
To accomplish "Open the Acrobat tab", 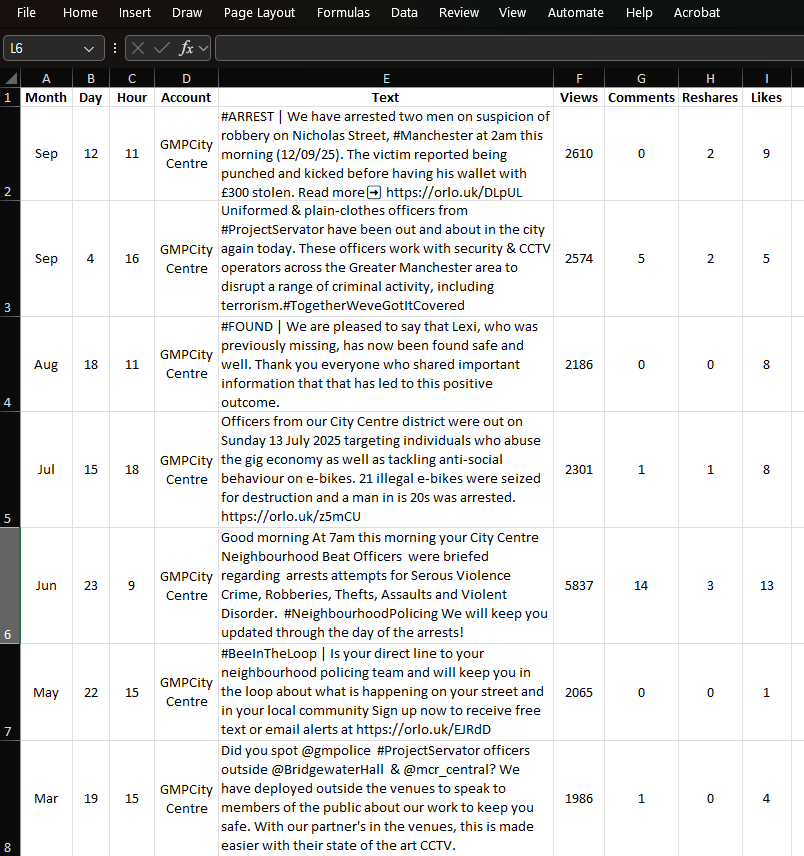I will click(697, 13).
